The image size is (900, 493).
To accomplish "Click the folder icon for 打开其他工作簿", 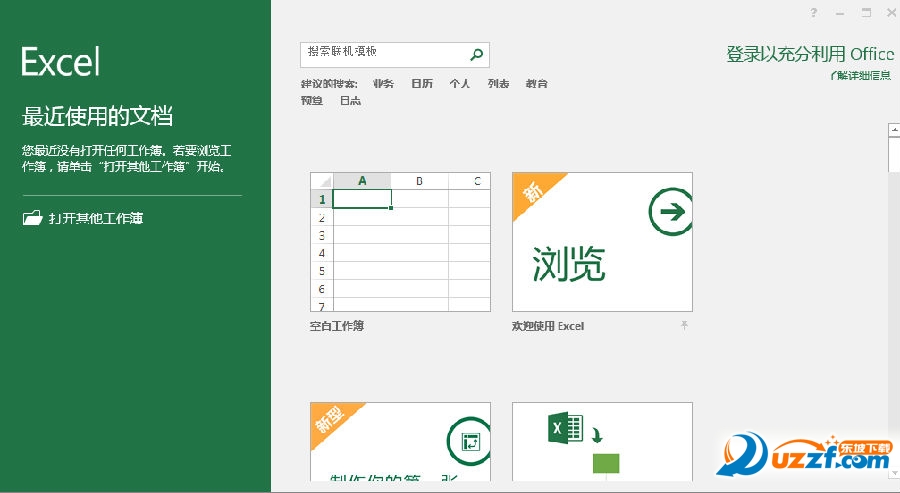I will click(x=33, y=218).
